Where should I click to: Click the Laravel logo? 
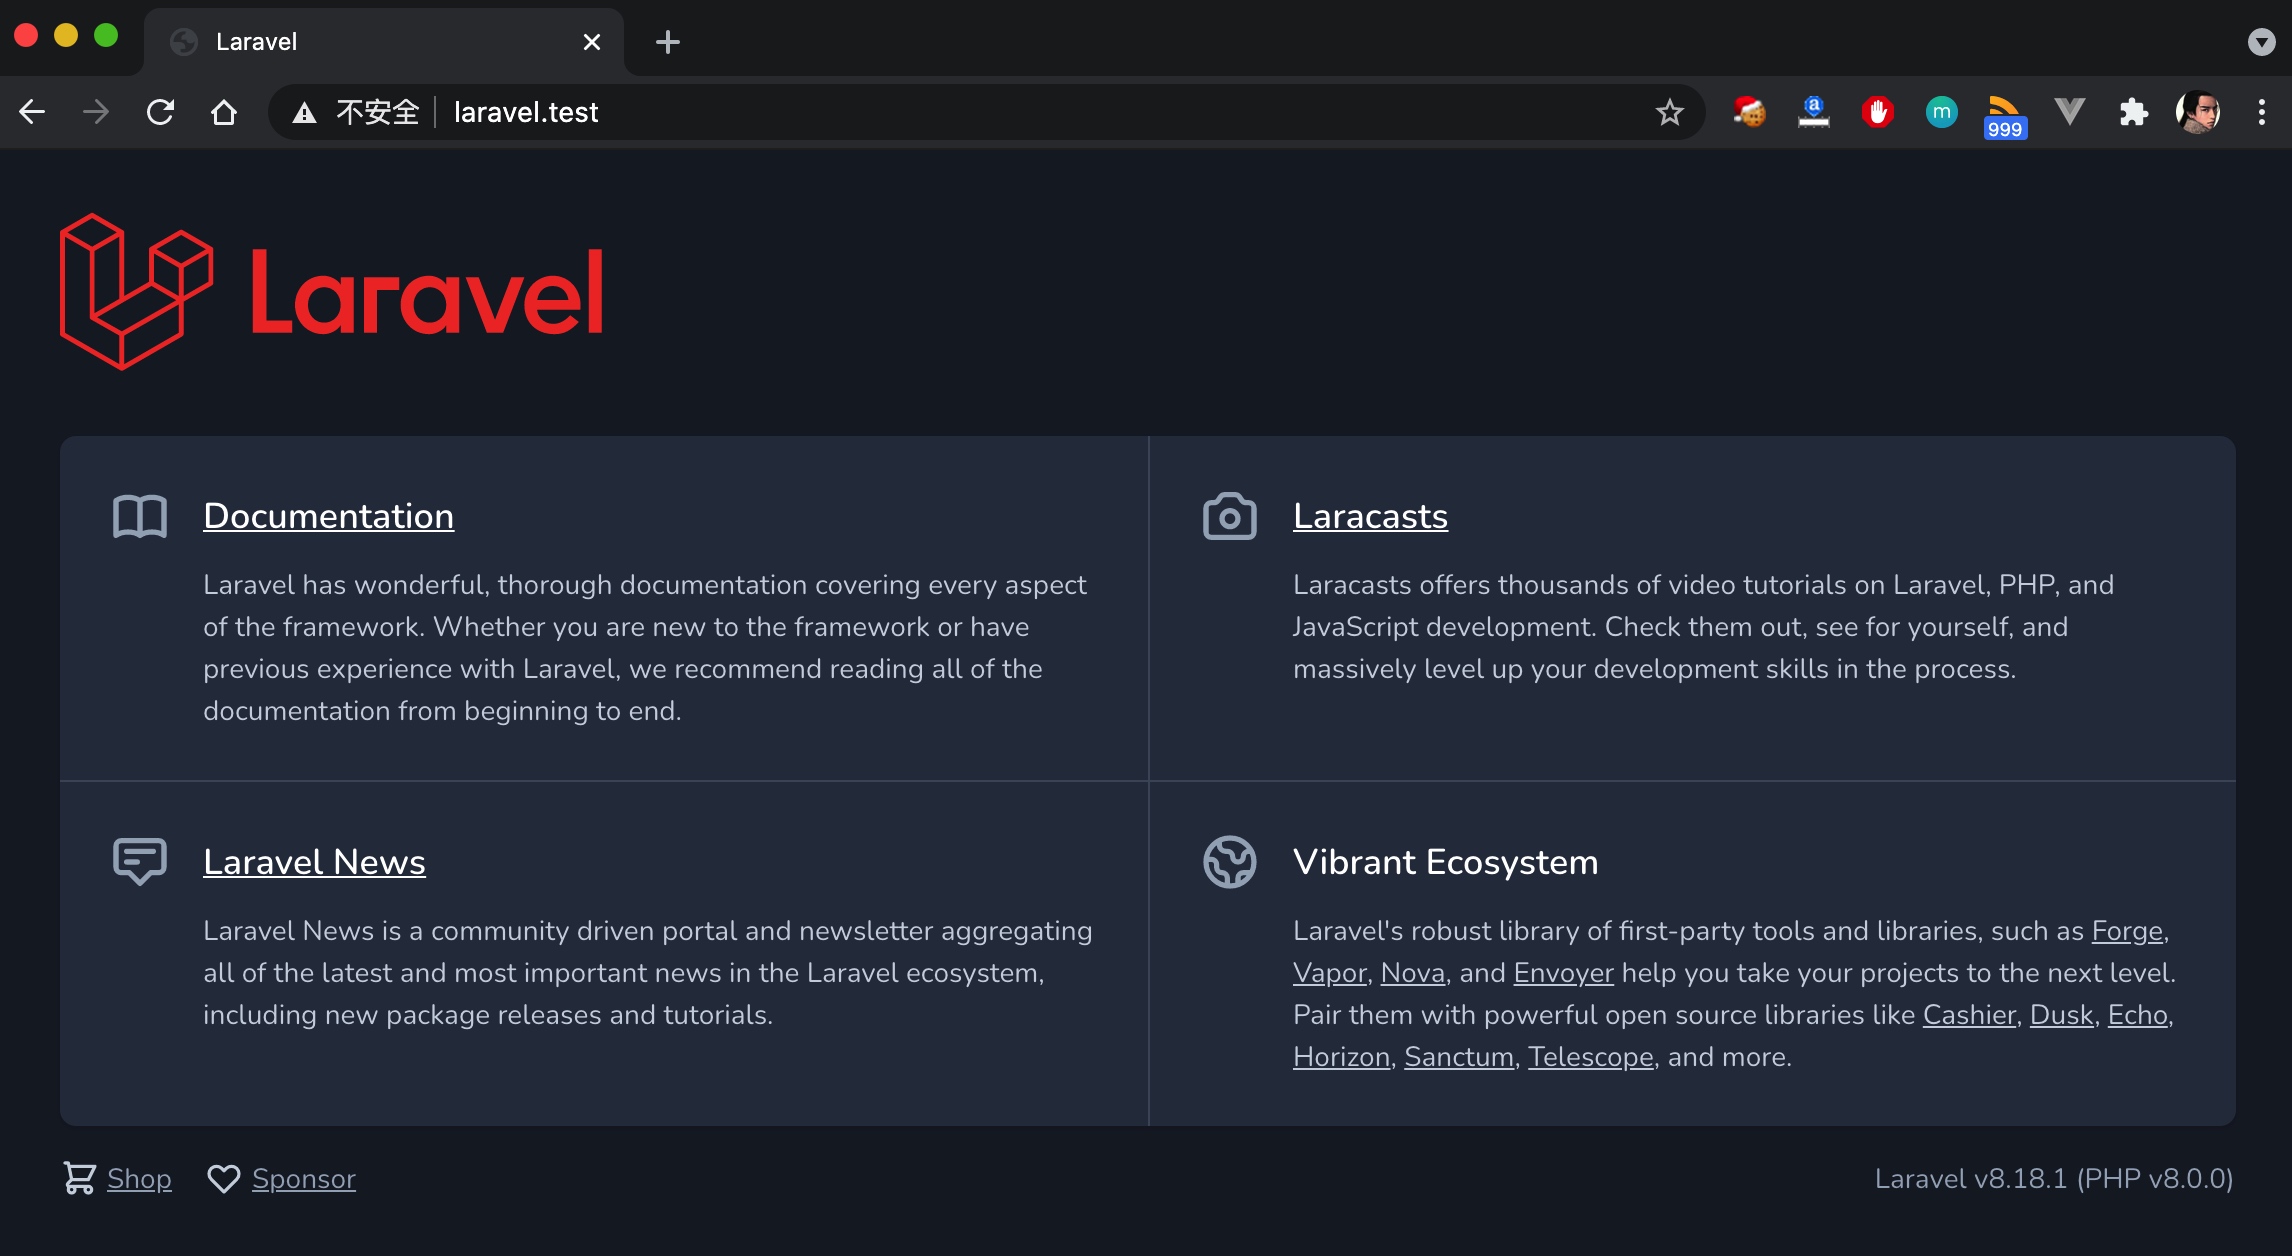332,292
